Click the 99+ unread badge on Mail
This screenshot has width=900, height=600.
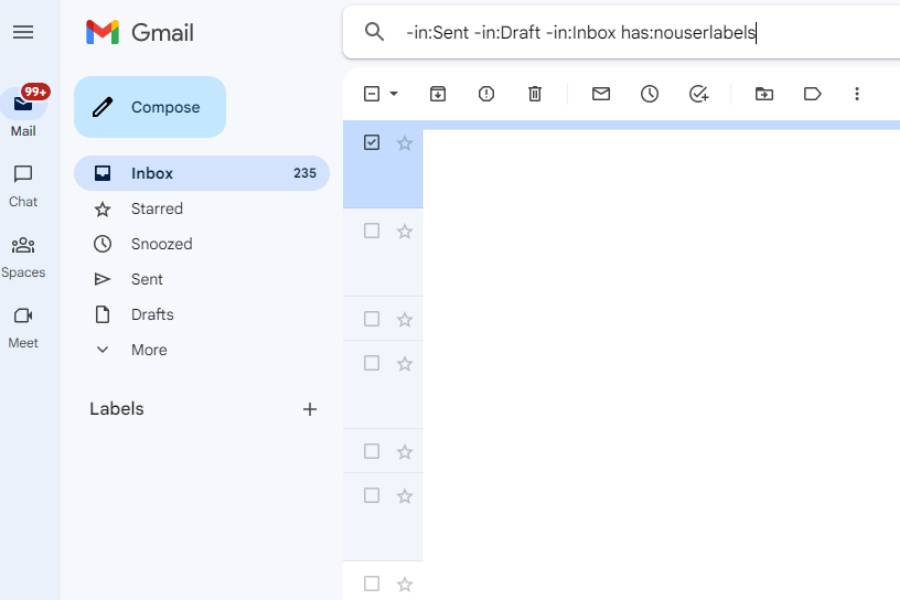[x=36, y=92]
